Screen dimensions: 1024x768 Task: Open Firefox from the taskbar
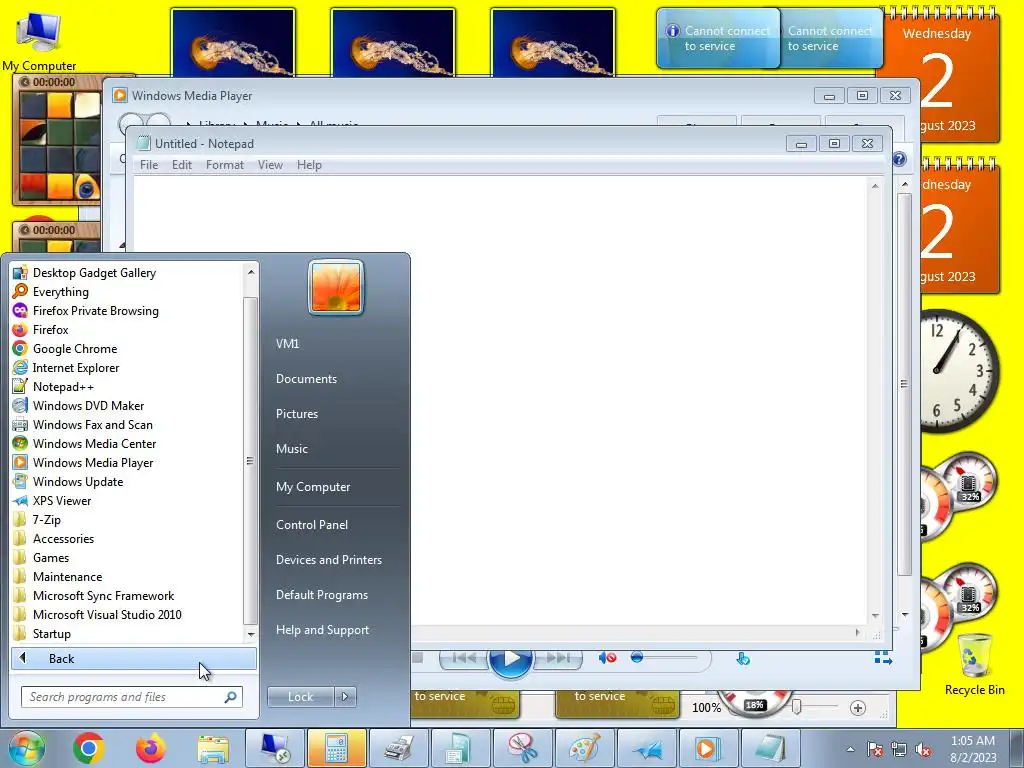pyautogui.click(x=151, y=748)
